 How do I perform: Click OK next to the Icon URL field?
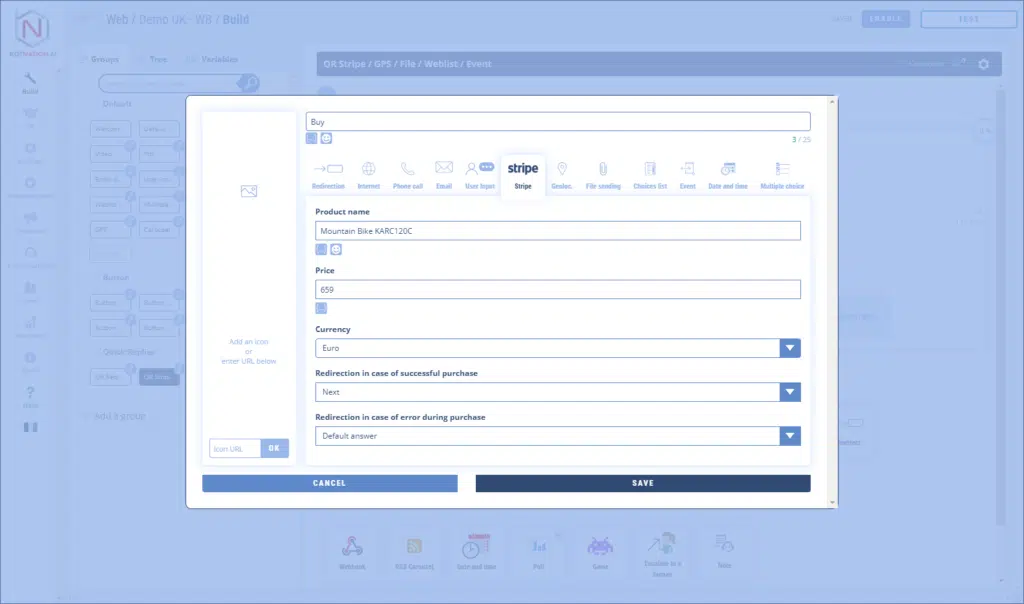click(x=274, y=448)
